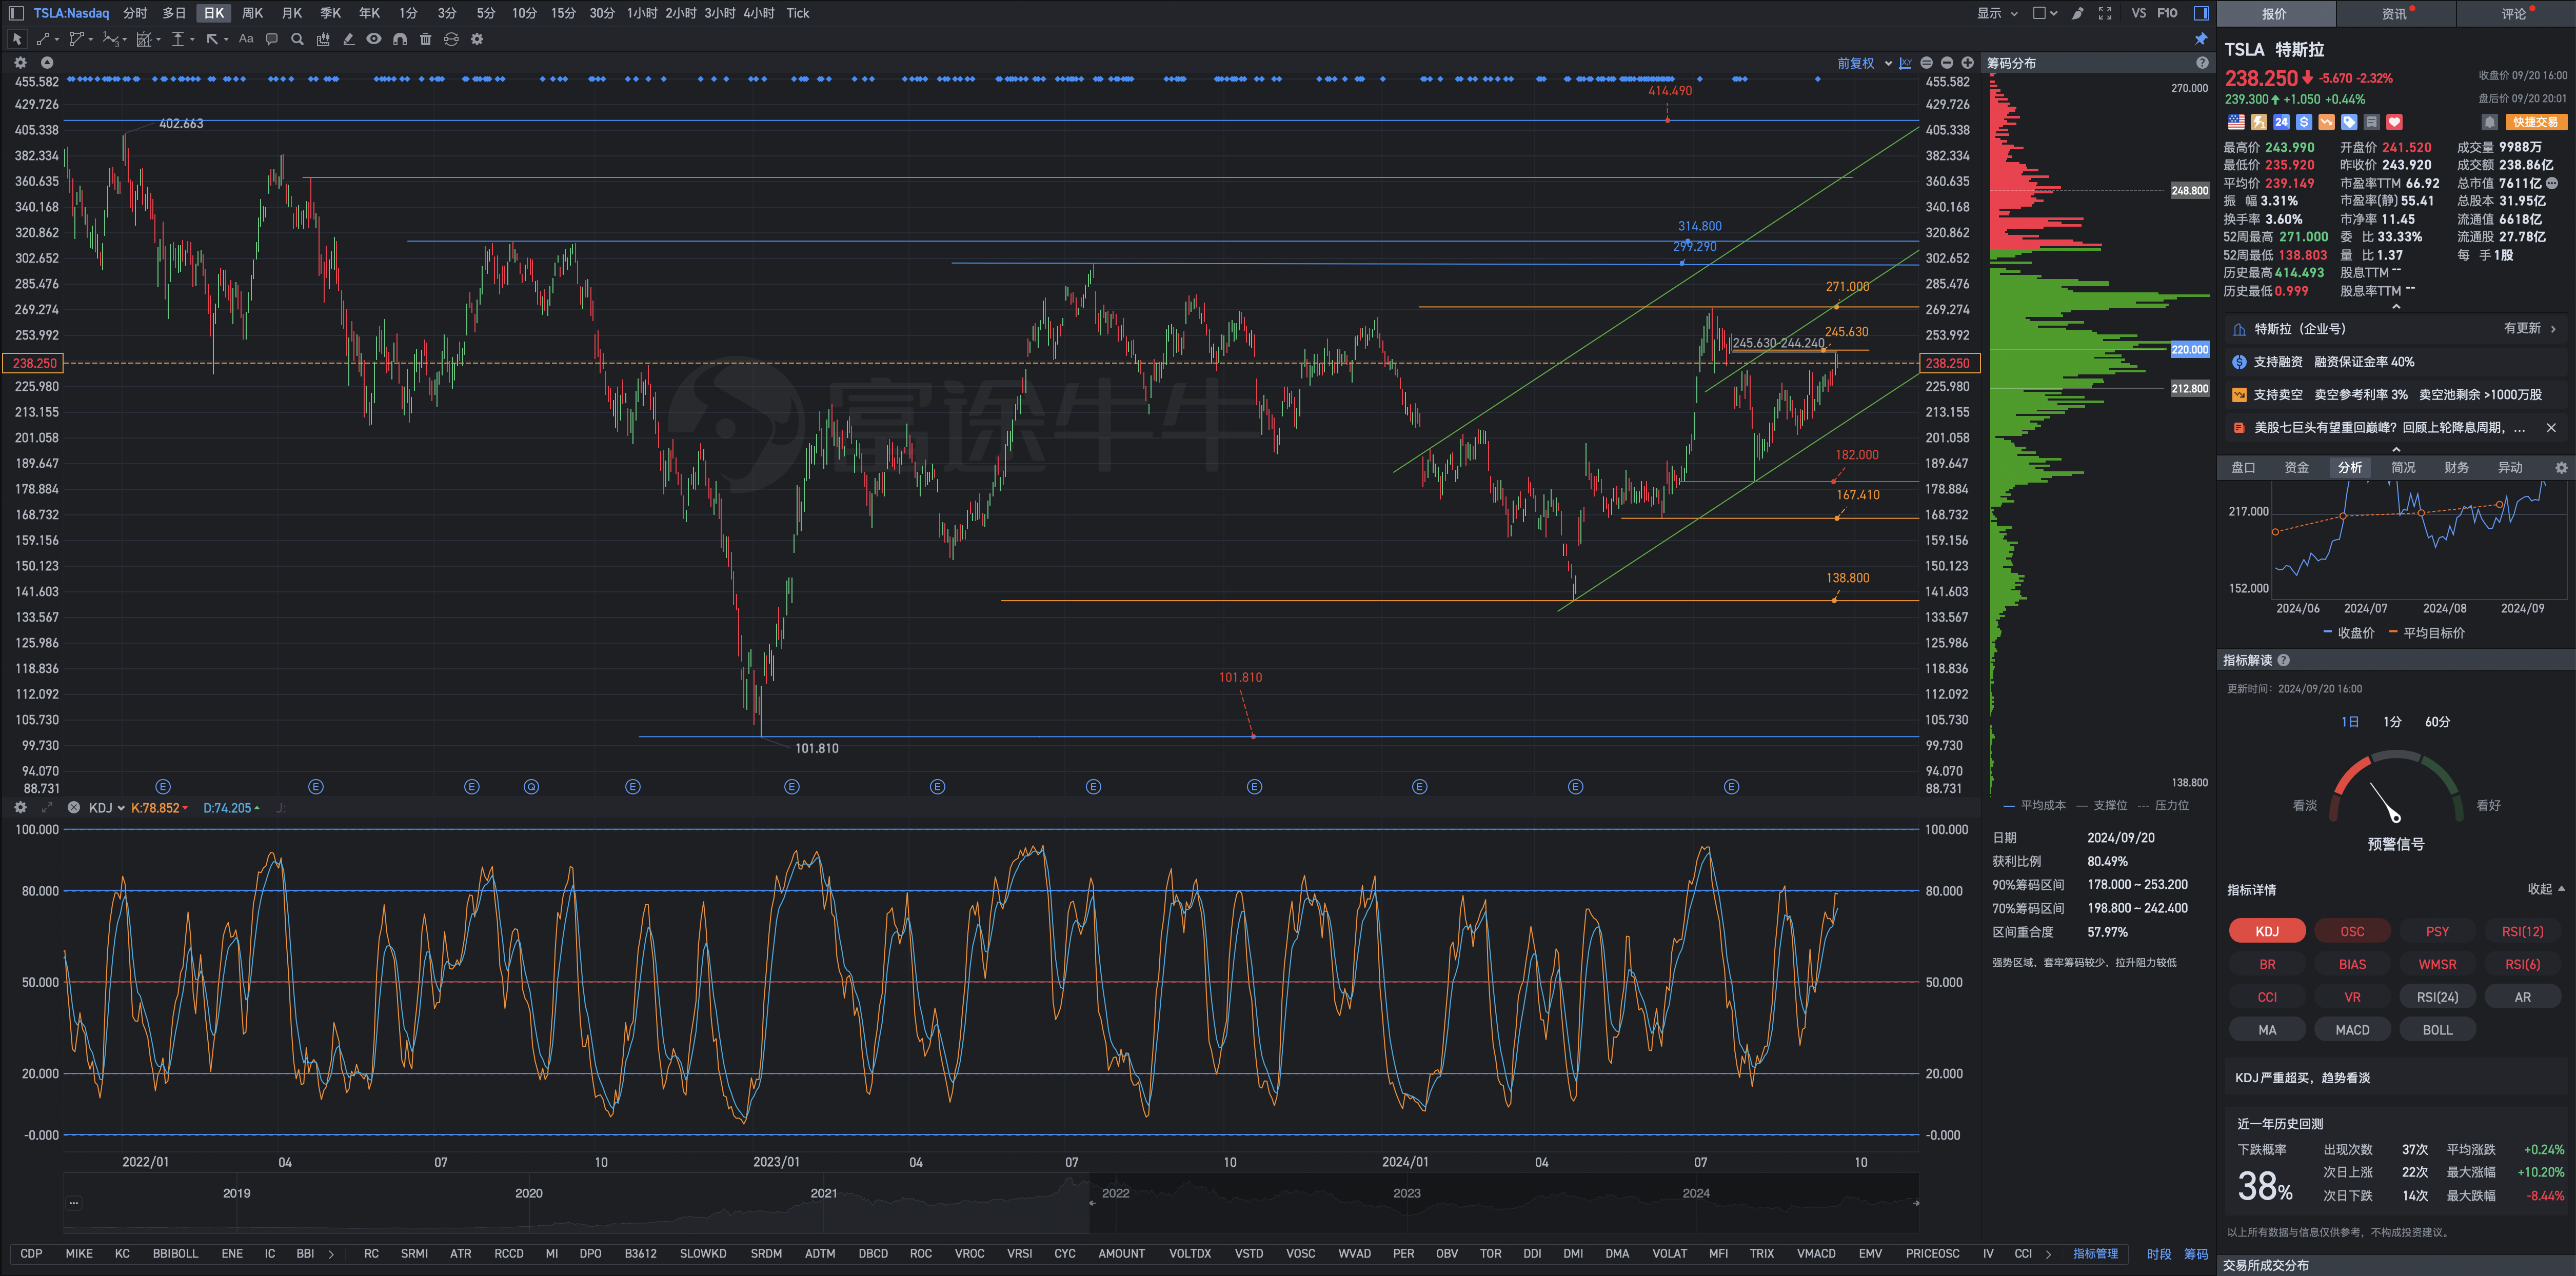Select the cursor pointer tool
The image size is (2576, 1276).
point(17,39)
